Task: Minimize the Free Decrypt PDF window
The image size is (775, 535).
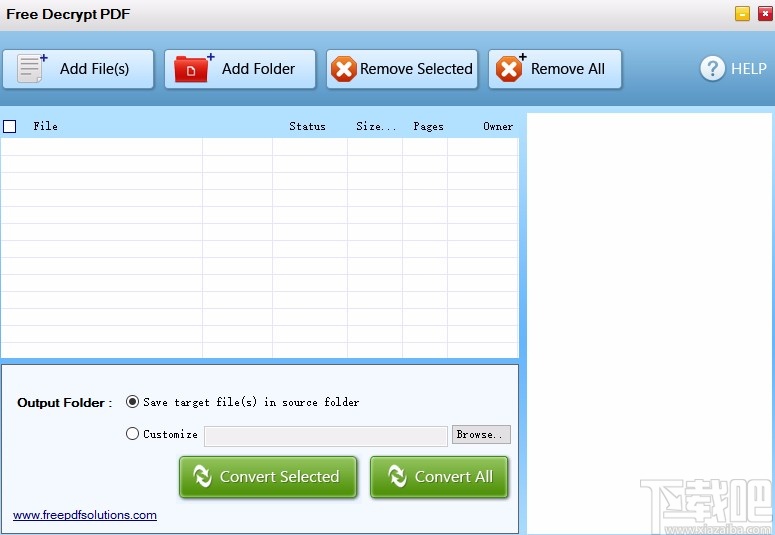Action: 742,13
